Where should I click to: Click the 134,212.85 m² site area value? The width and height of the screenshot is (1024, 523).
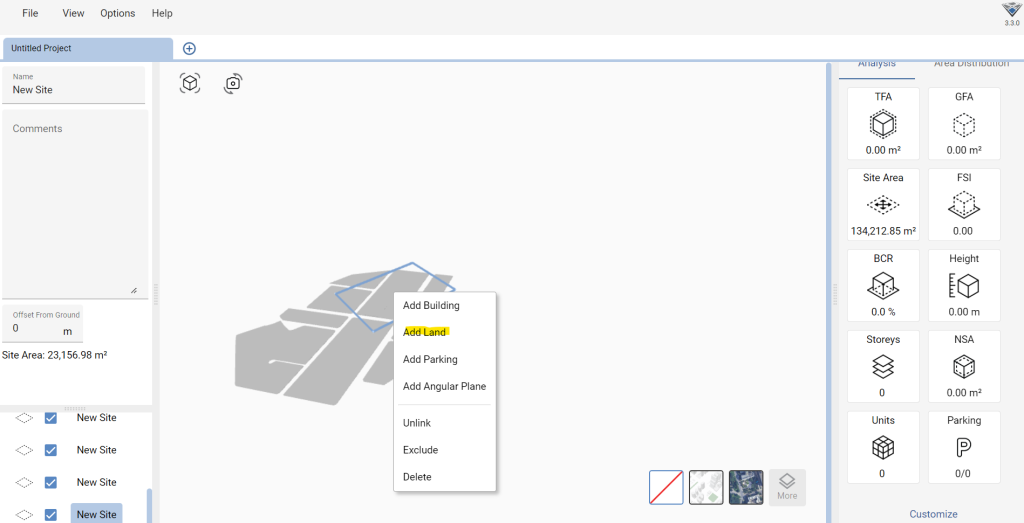(883, 231)
